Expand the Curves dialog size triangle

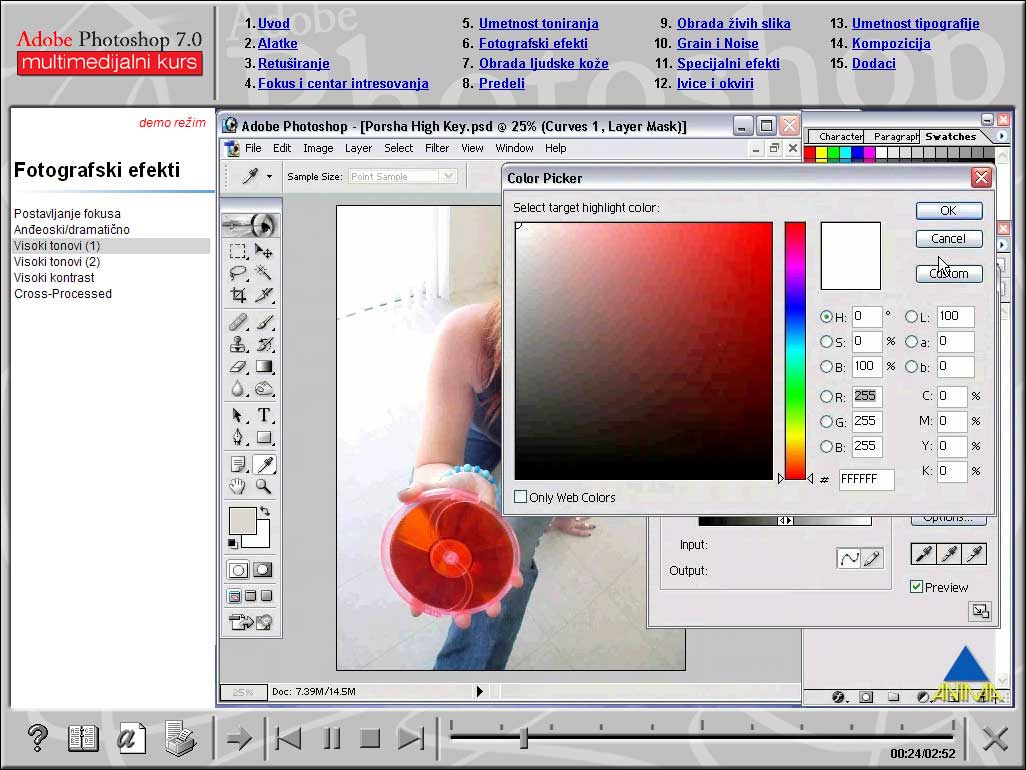click(x=980, y=612)
